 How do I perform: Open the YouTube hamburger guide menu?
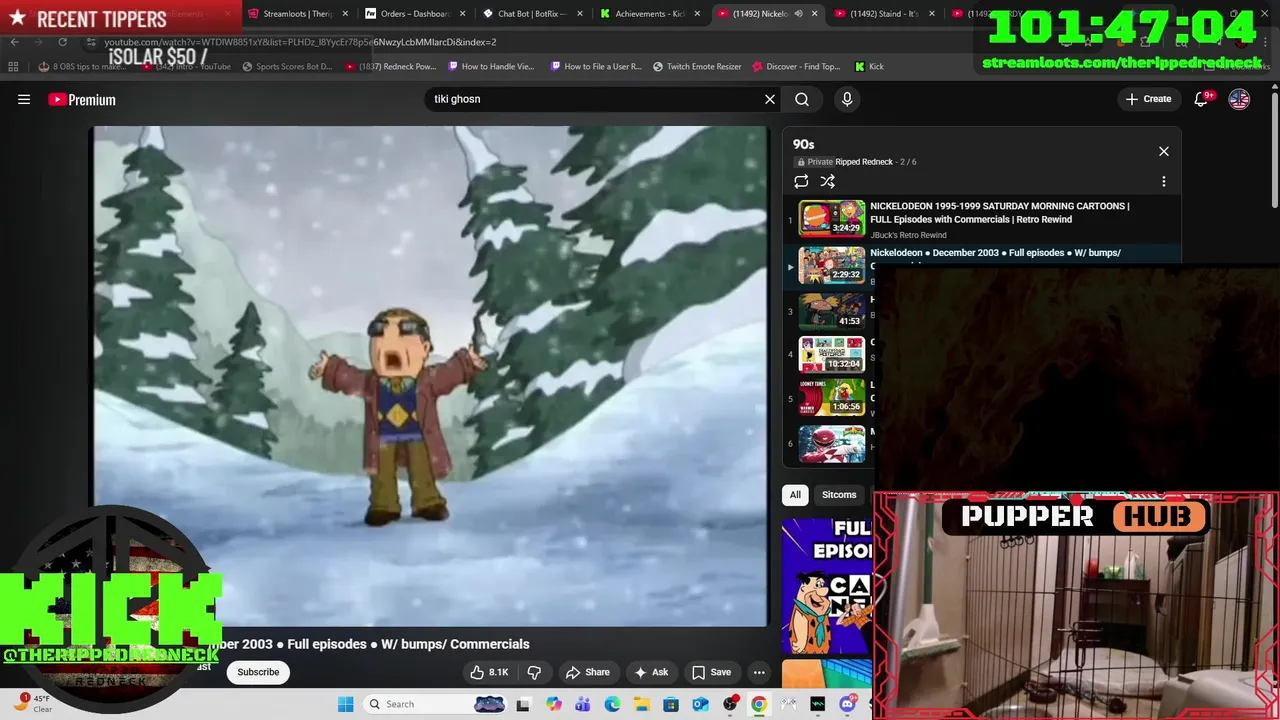click(24, 99)
